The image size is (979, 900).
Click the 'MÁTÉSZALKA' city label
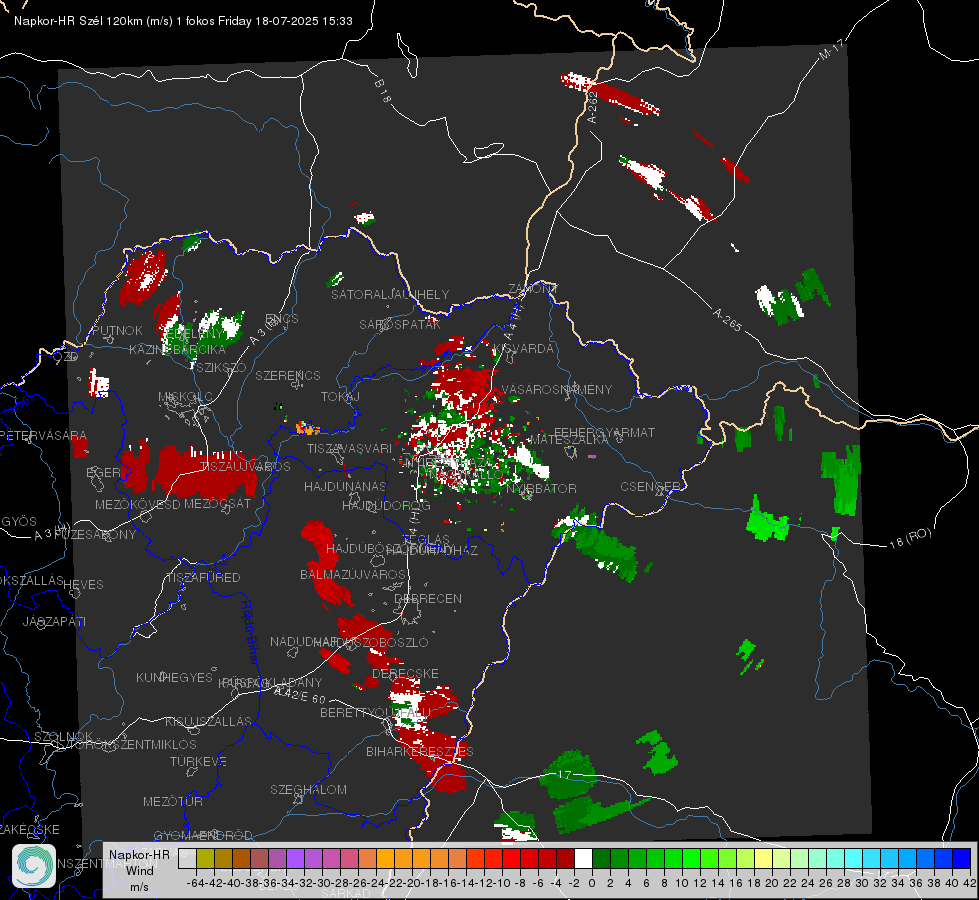(569, 439)
